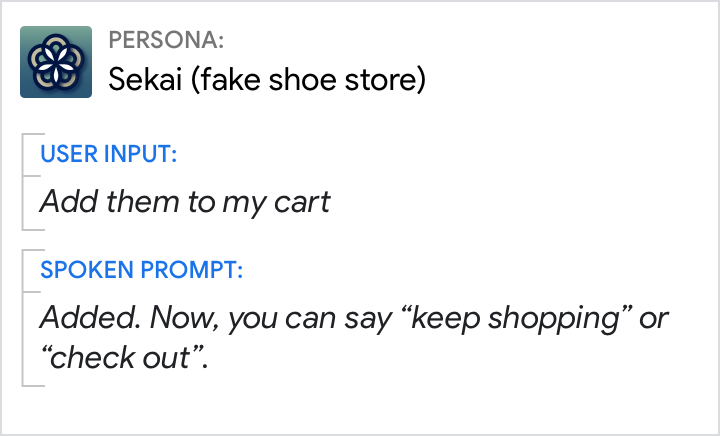Click the Sekai flower persona icon
Image resolution: width=720 pixels, height=436 pixels.
(56, 62)
